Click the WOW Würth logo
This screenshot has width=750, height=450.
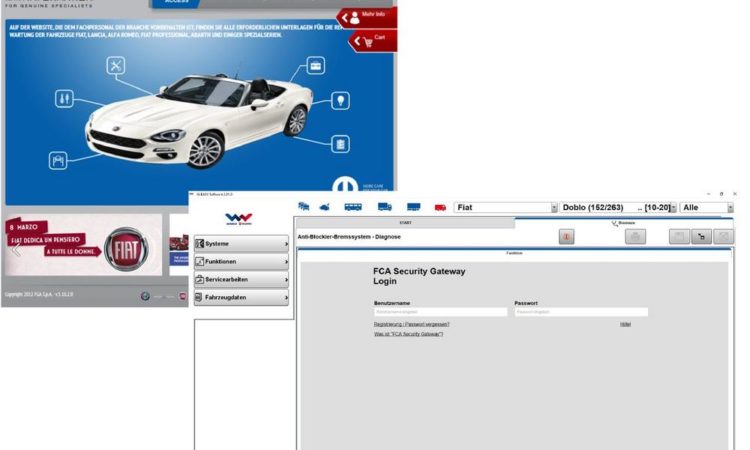[239, 219]
